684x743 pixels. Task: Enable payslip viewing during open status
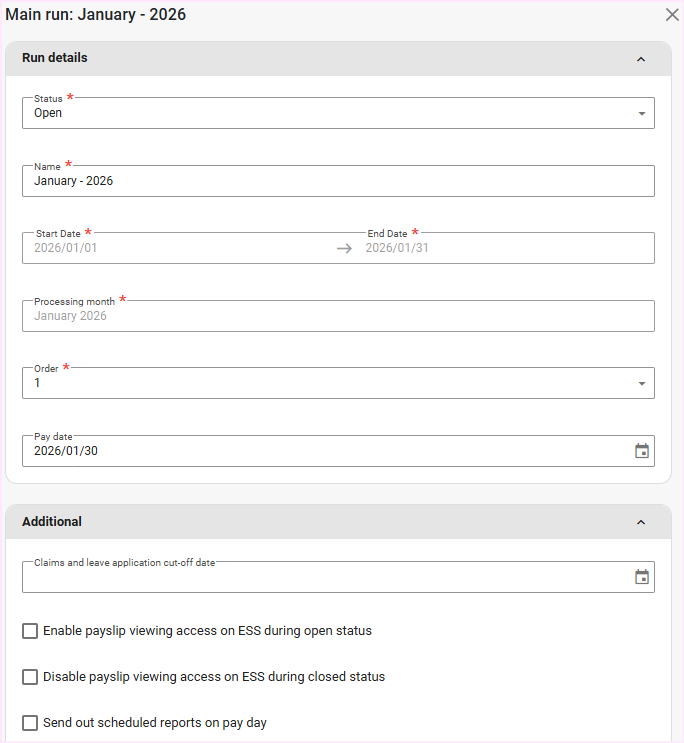(31, 631)
